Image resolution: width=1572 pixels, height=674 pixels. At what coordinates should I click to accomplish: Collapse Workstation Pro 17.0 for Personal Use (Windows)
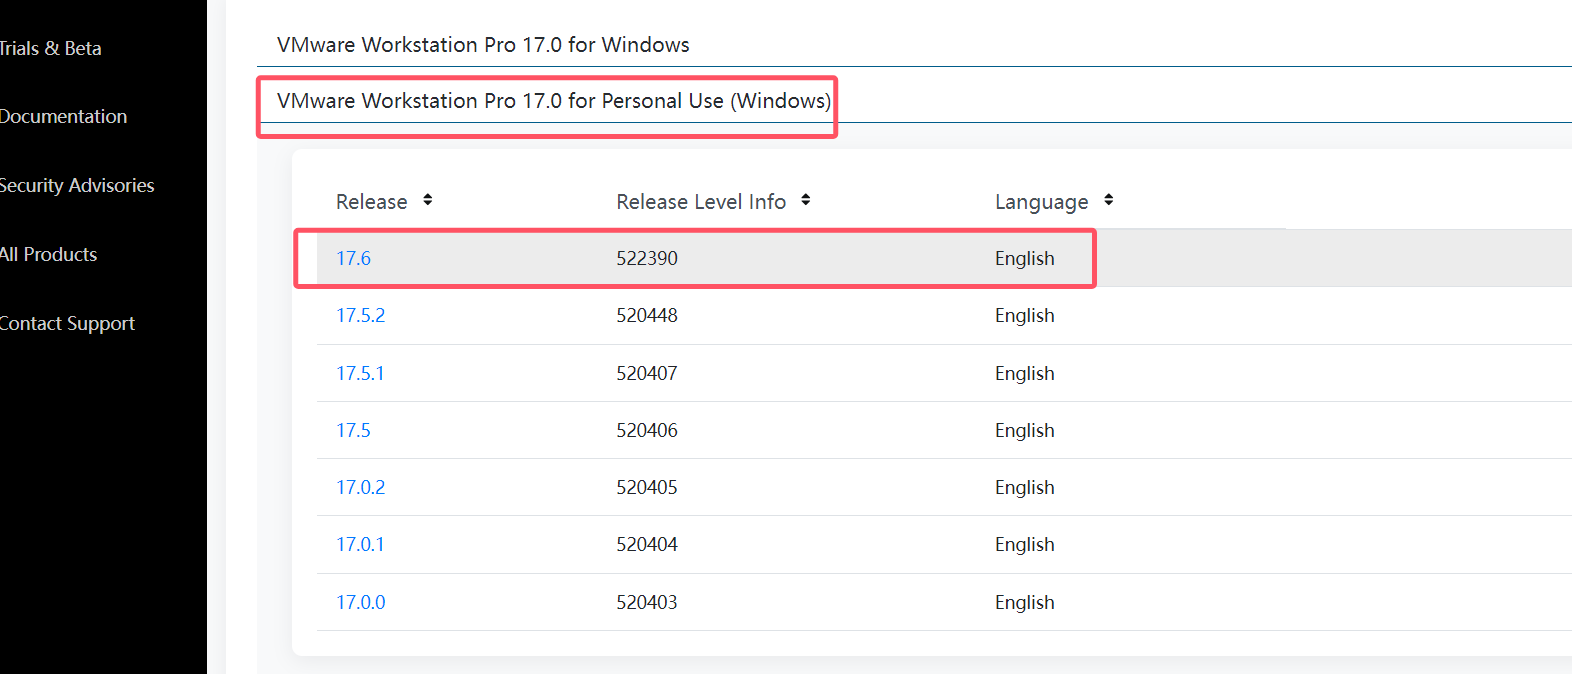tap(554, 101)
